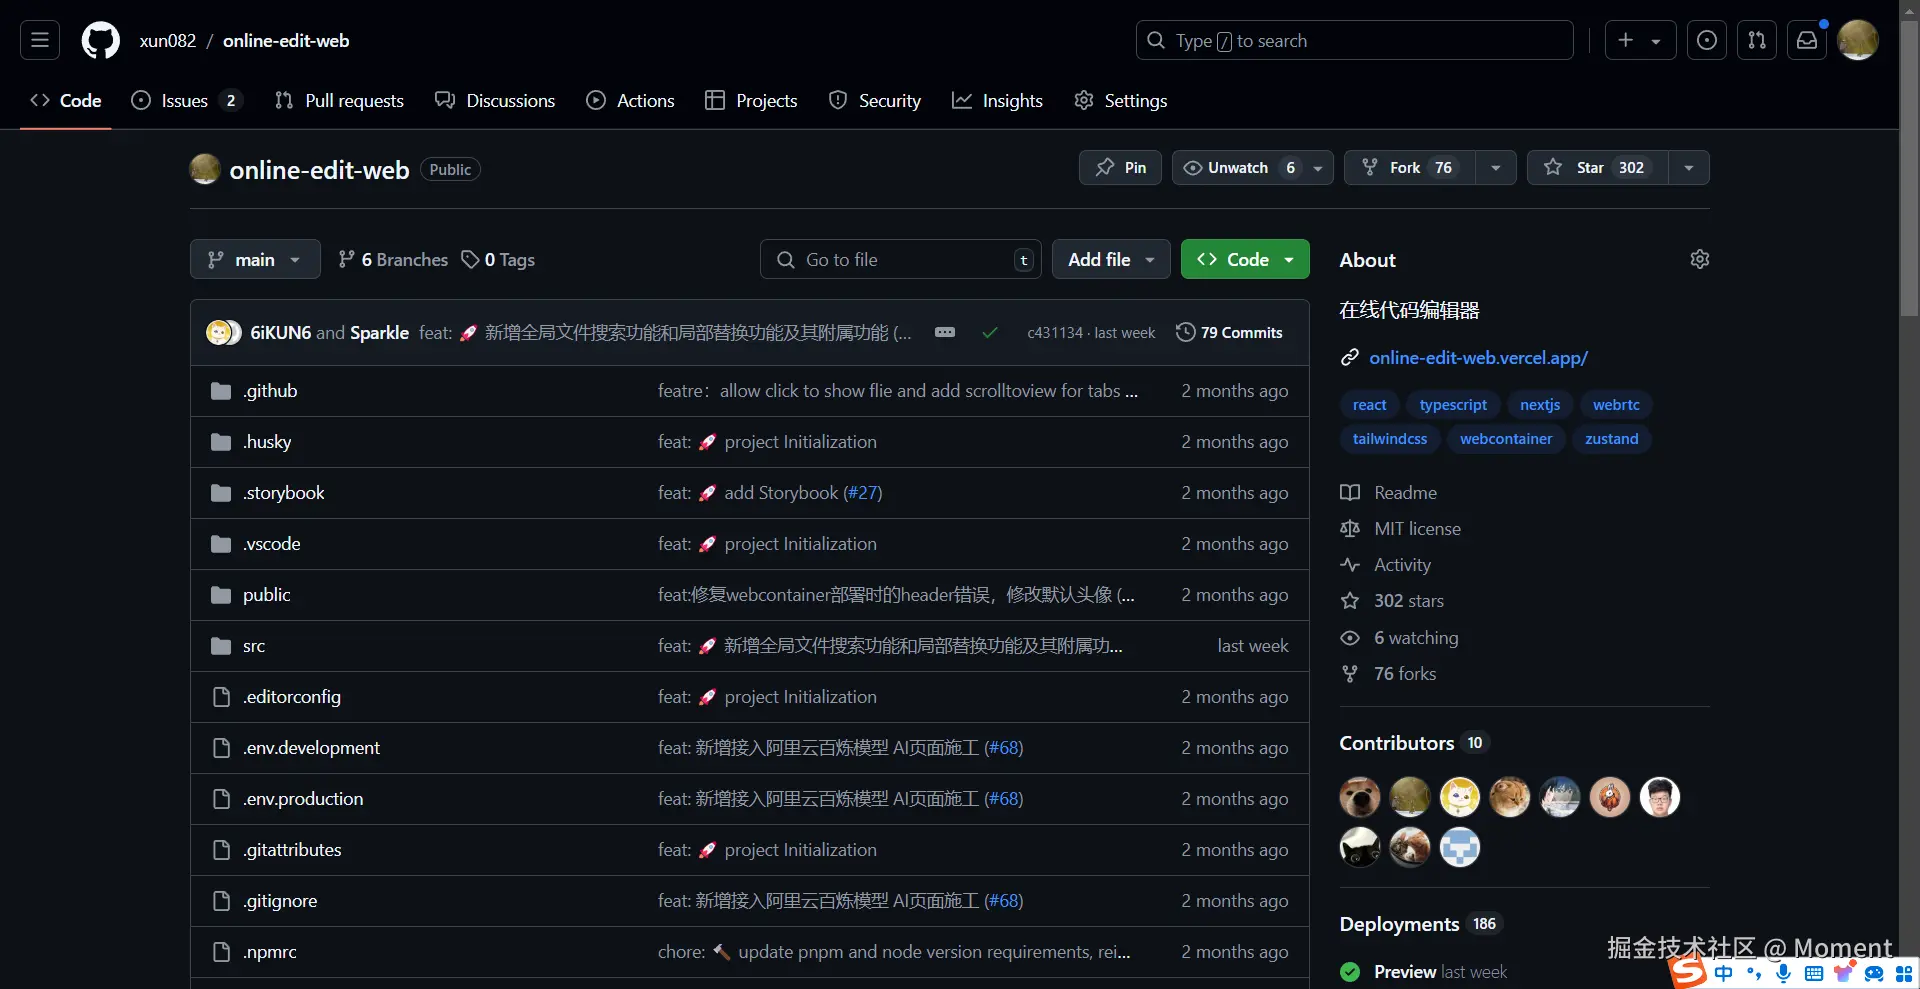Pin this repository
Viewport: 1920px width, 989px height.
(1120, 167)
